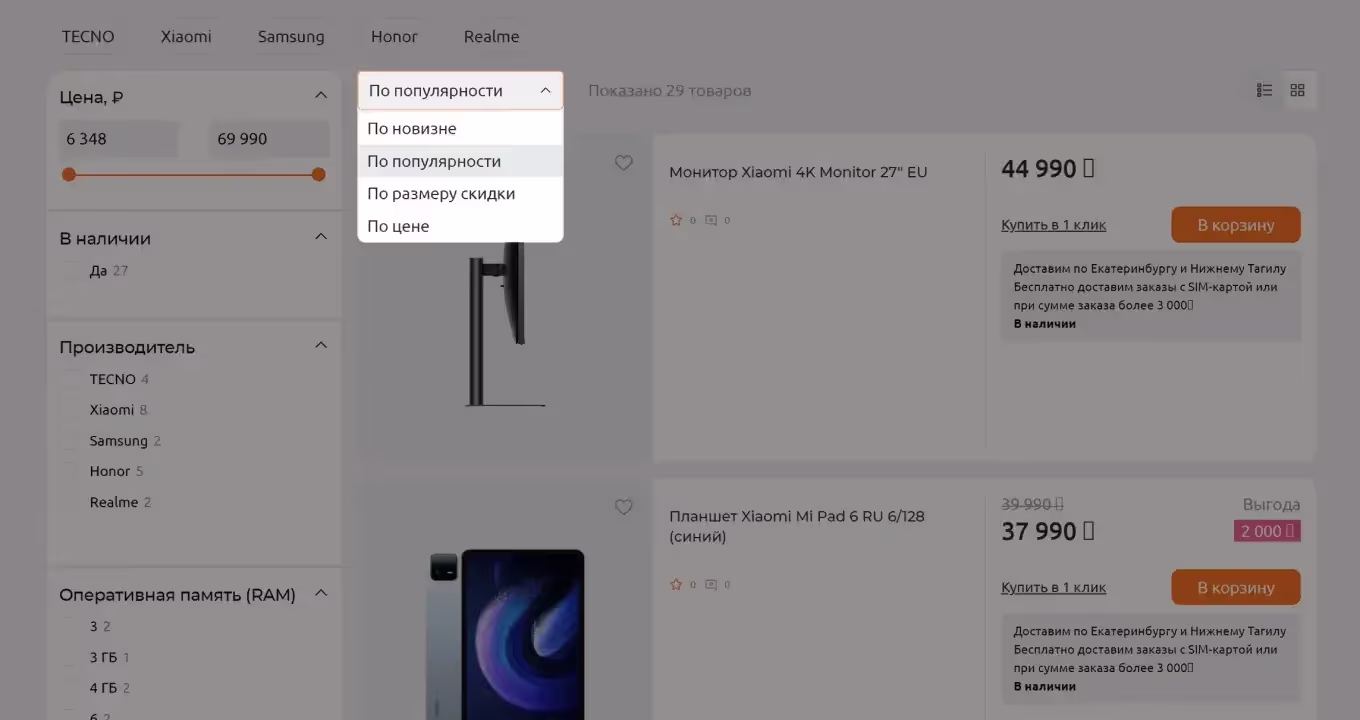The width and height of the screenshot is (1360, 720).
Task: Add Xiaomi 4K Monitor 'В корзину'
Action: coord(1235,225)
